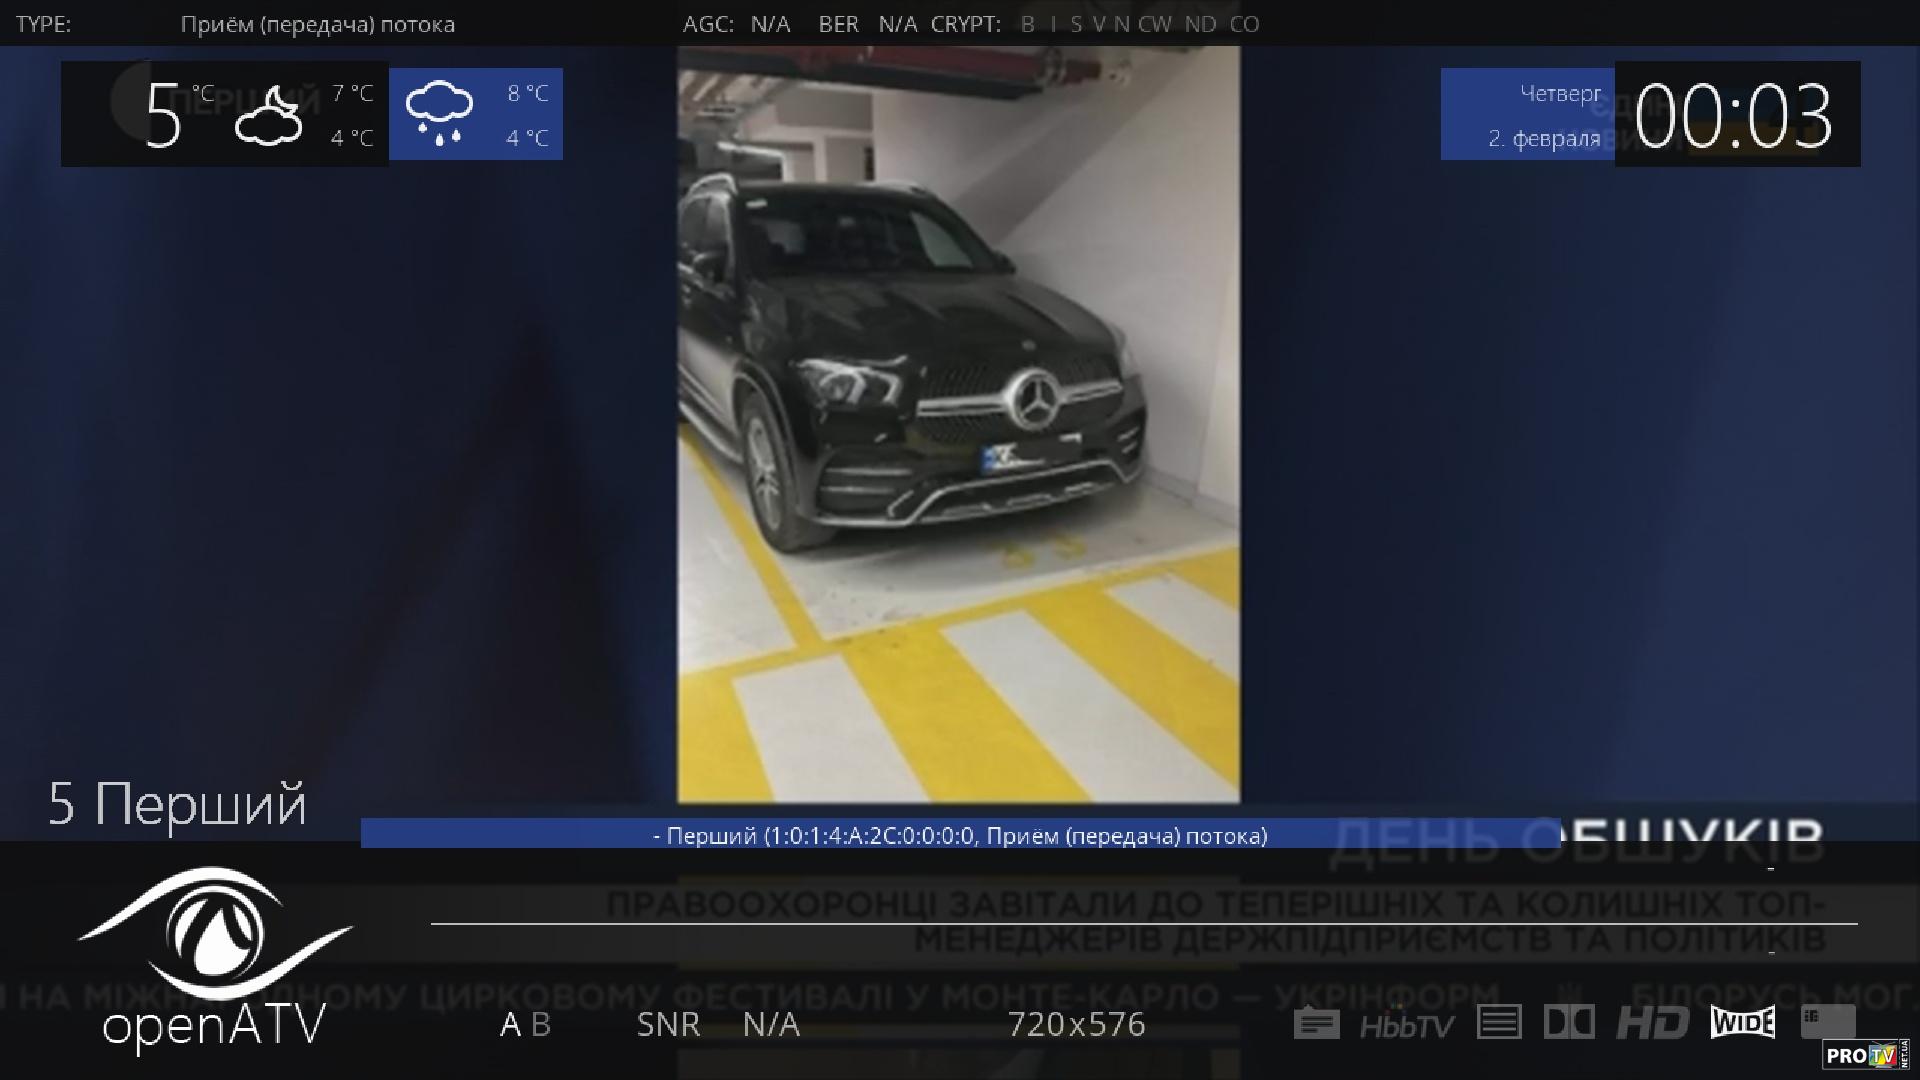Click the HD format indicator
The width and height of the screenshot is (1920, 1080).
pos(1652,1022)
